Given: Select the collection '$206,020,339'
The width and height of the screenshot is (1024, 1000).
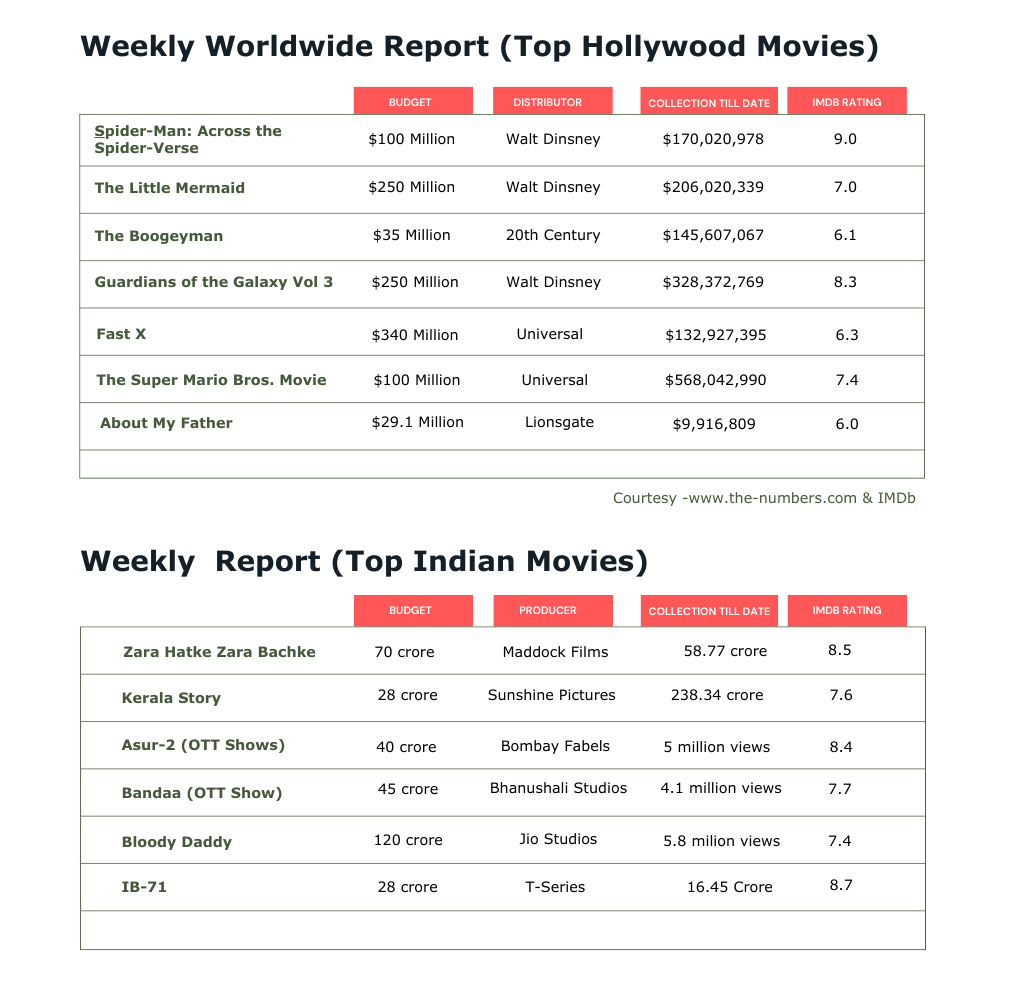Looking at the screenshot, I should pos(713,187).
